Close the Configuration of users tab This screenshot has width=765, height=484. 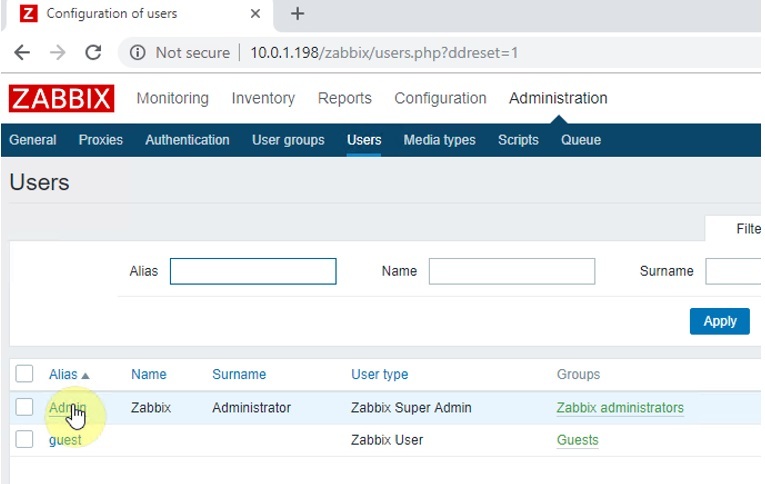click(x=255, y=14)
